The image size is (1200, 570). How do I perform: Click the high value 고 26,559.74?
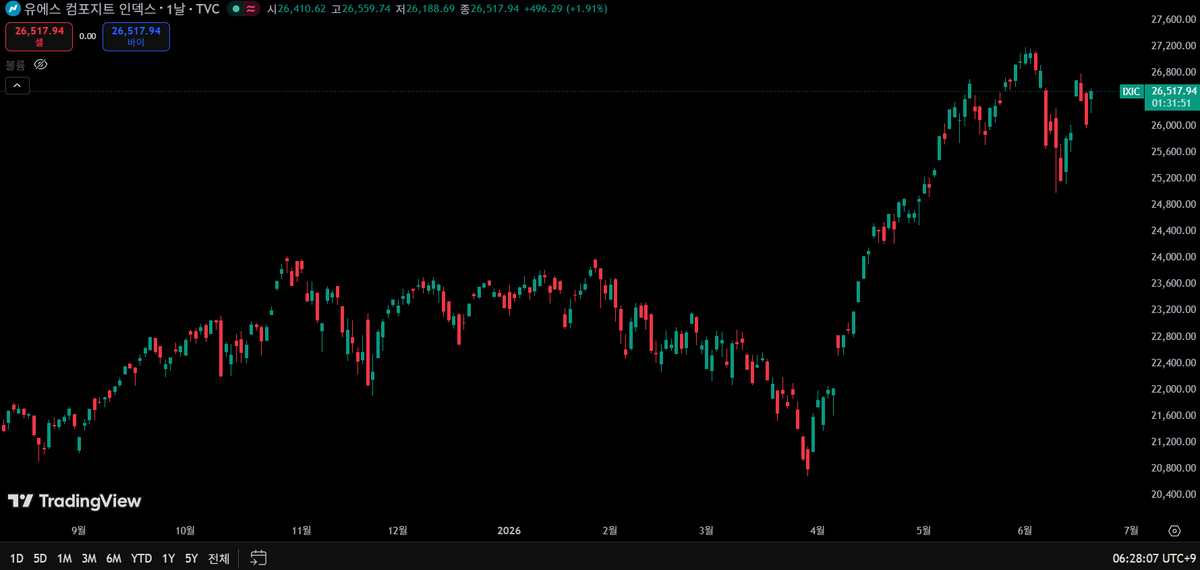362,9
